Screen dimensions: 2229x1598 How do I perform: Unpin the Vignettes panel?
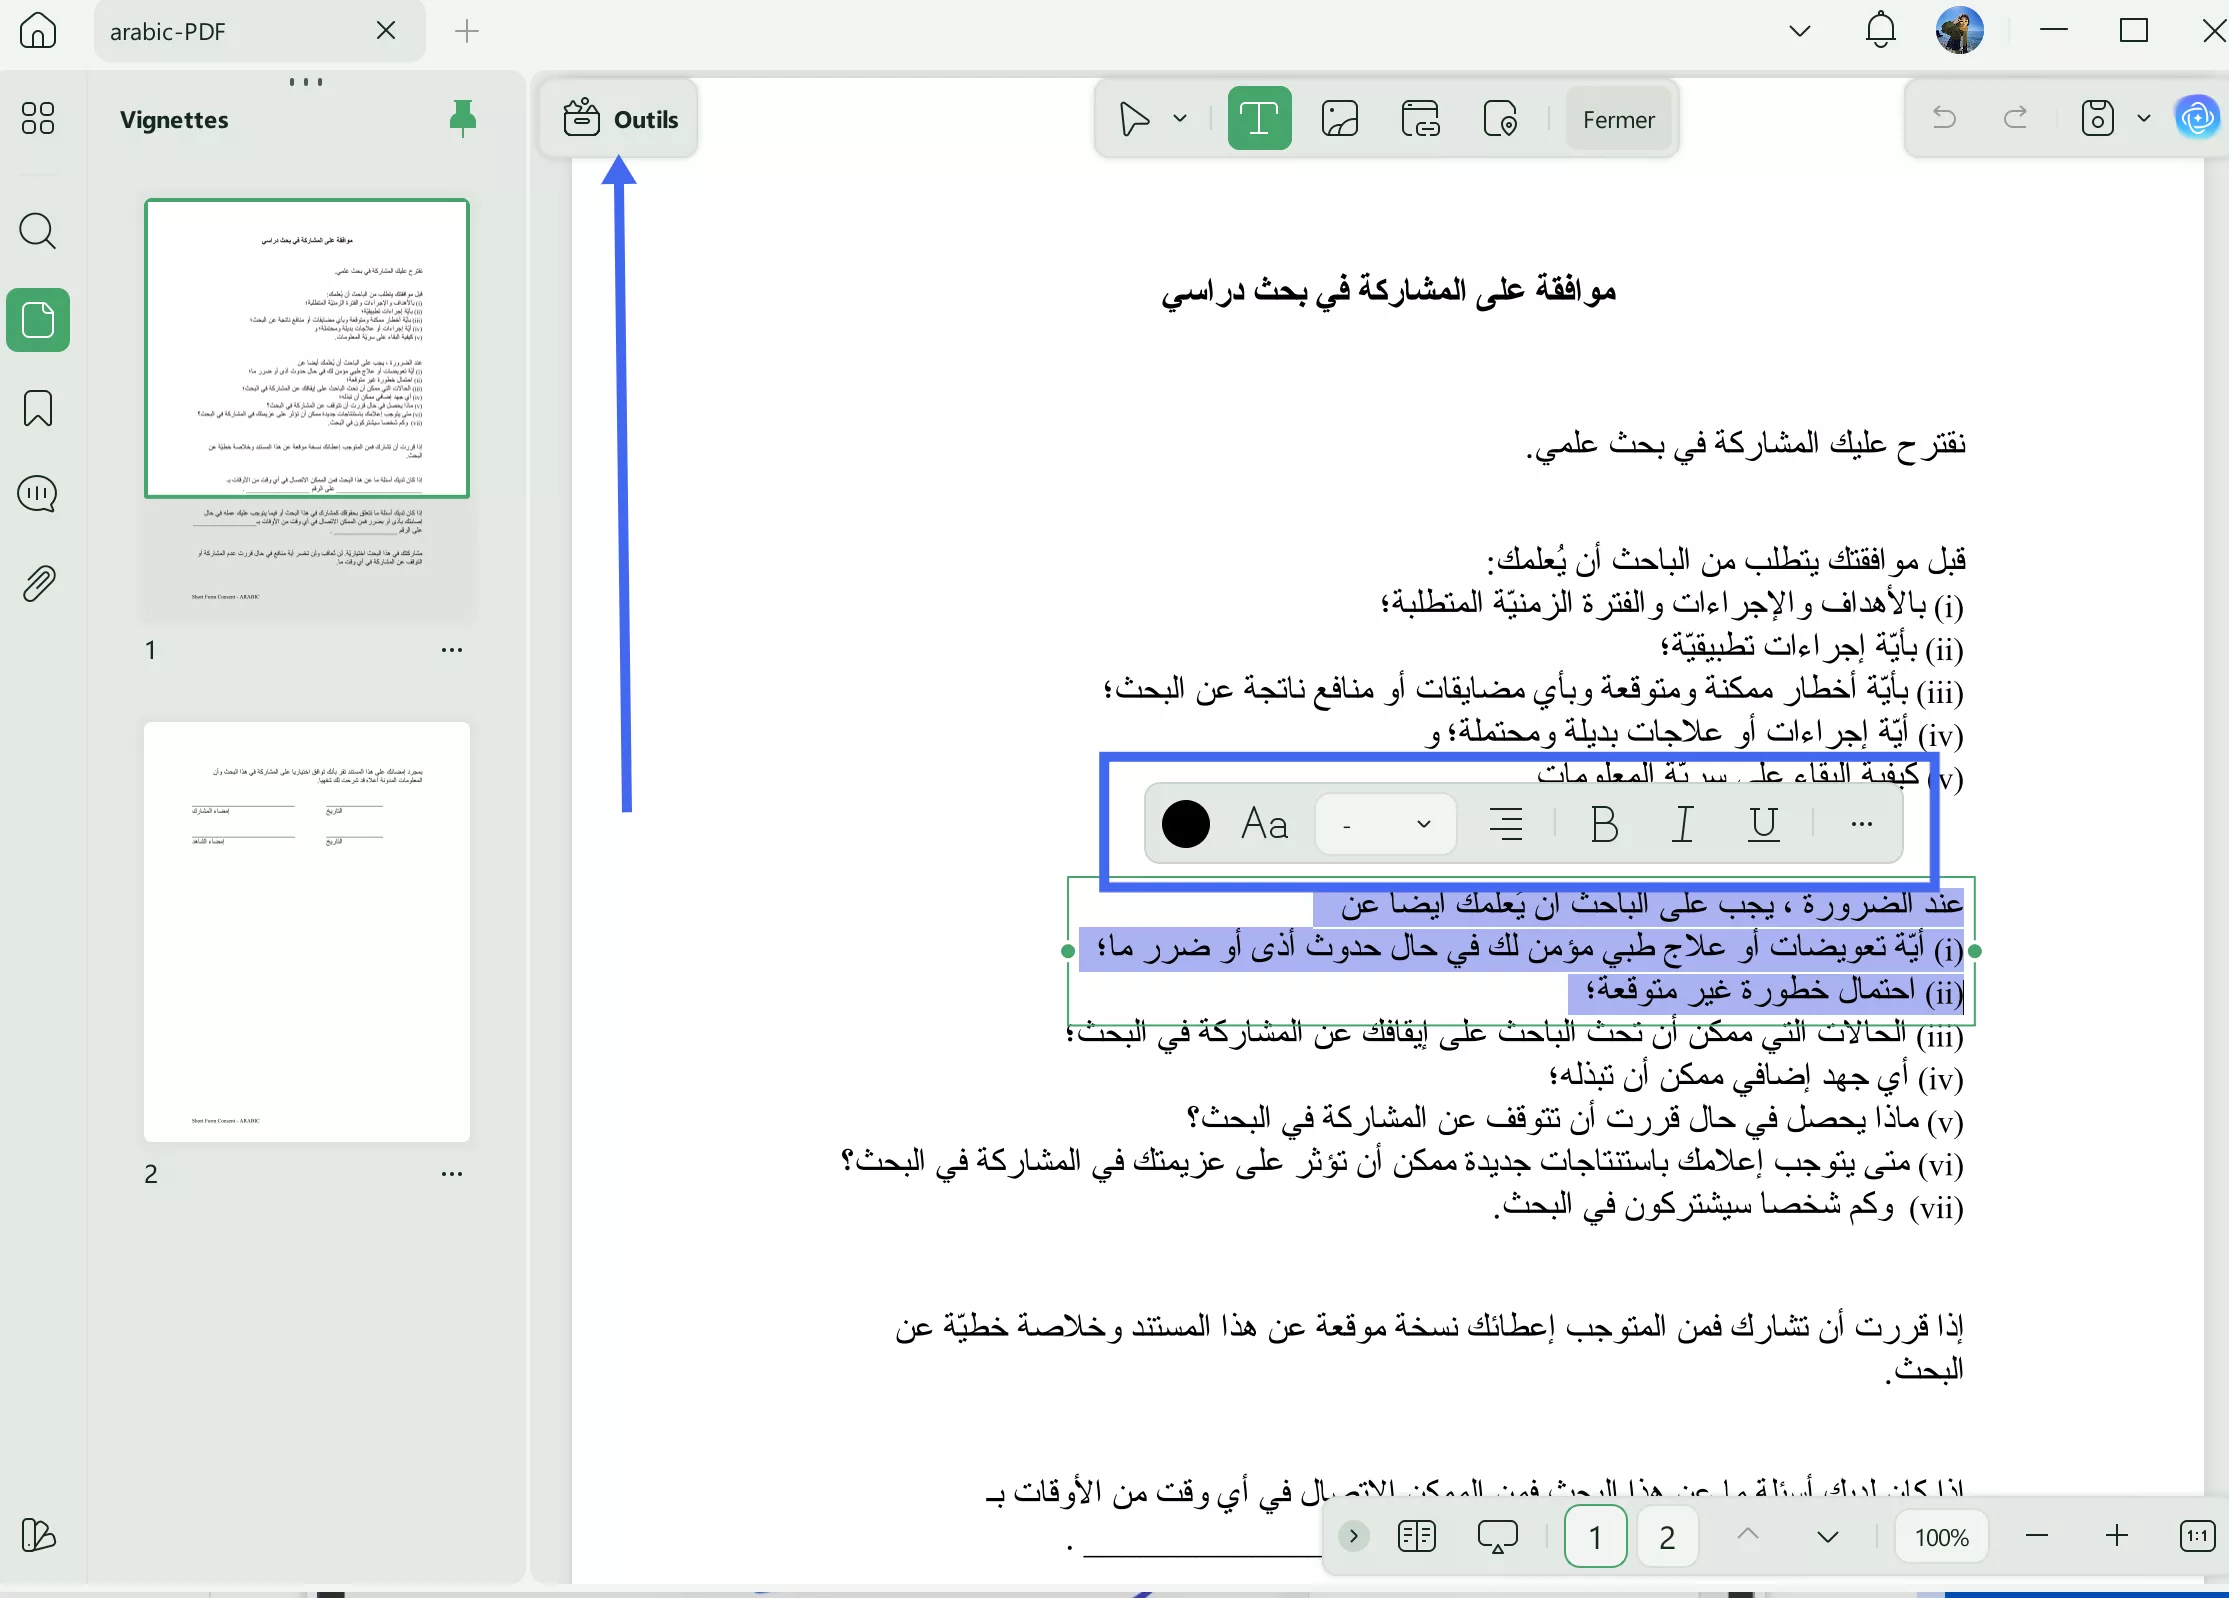[x=464, y=118]
